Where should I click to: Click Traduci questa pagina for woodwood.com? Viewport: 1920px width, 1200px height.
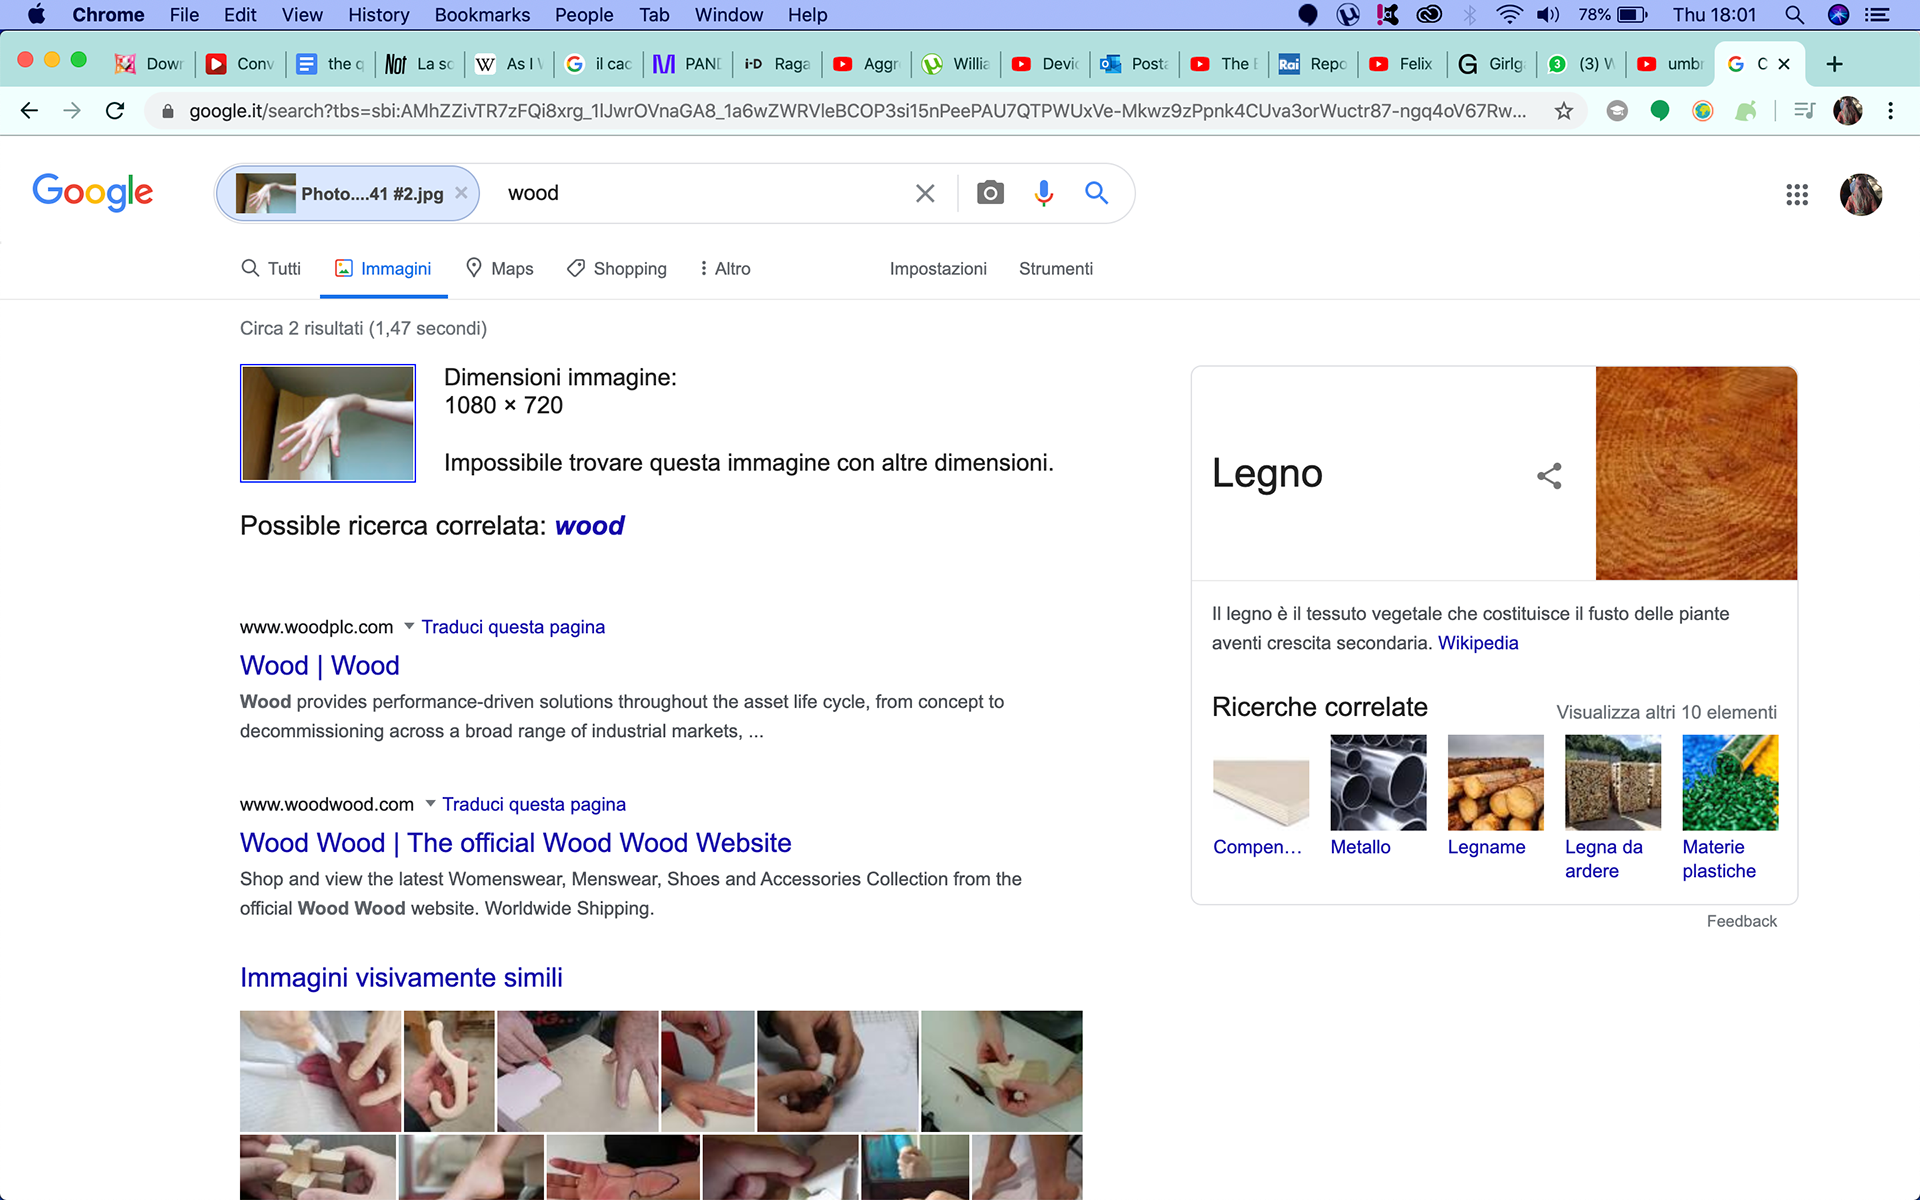534,804
